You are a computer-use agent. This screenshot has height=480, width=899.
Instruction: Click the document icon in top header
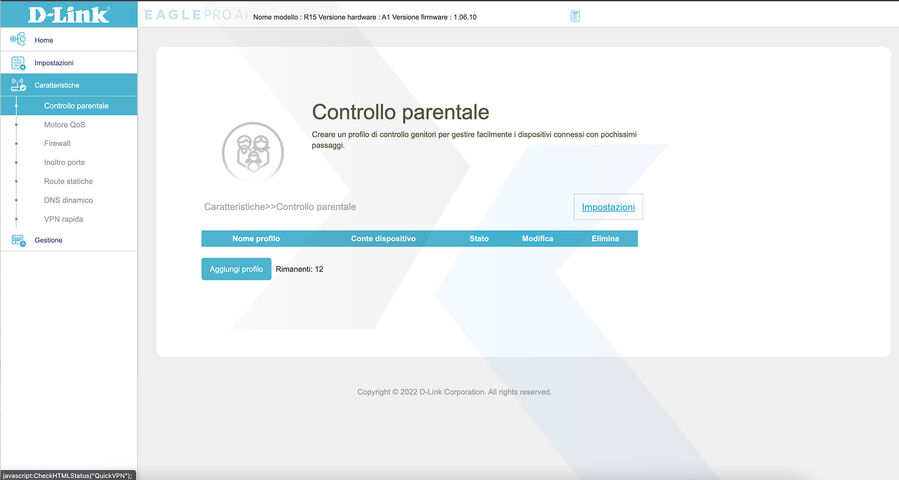coord(575,16)
